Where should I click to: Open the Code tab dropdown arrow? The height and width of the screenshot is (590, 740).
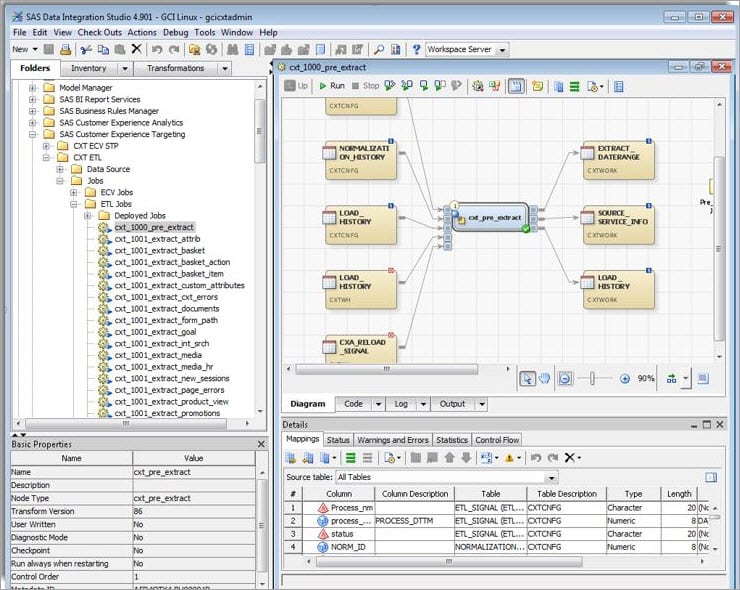tap(378, 404)
